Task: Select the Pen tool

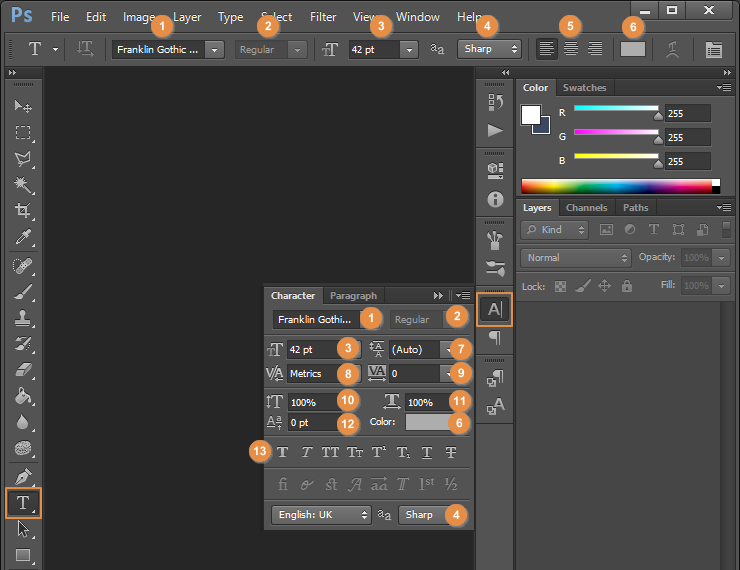Action: coord(23,477)
